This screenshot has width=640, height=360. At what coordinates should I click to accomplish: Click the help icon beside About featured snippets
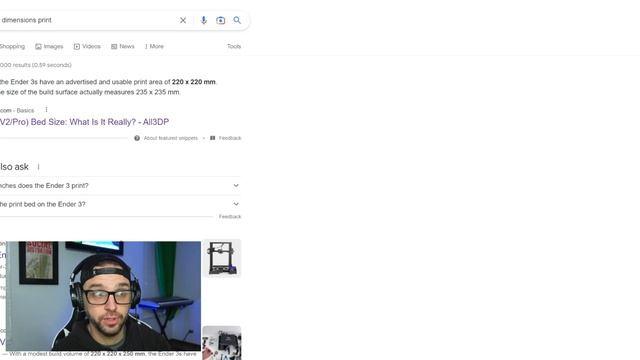(x=137, y=138)
